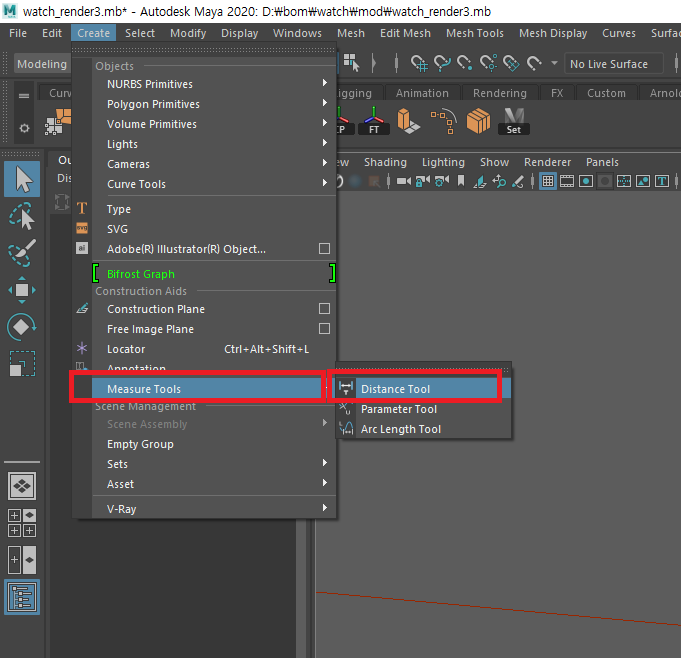Image resolution: width=681 pixels, height=658 pixels.
Task: Click the FT freeze transform shelf icon
Action: (x=374, y=121)
